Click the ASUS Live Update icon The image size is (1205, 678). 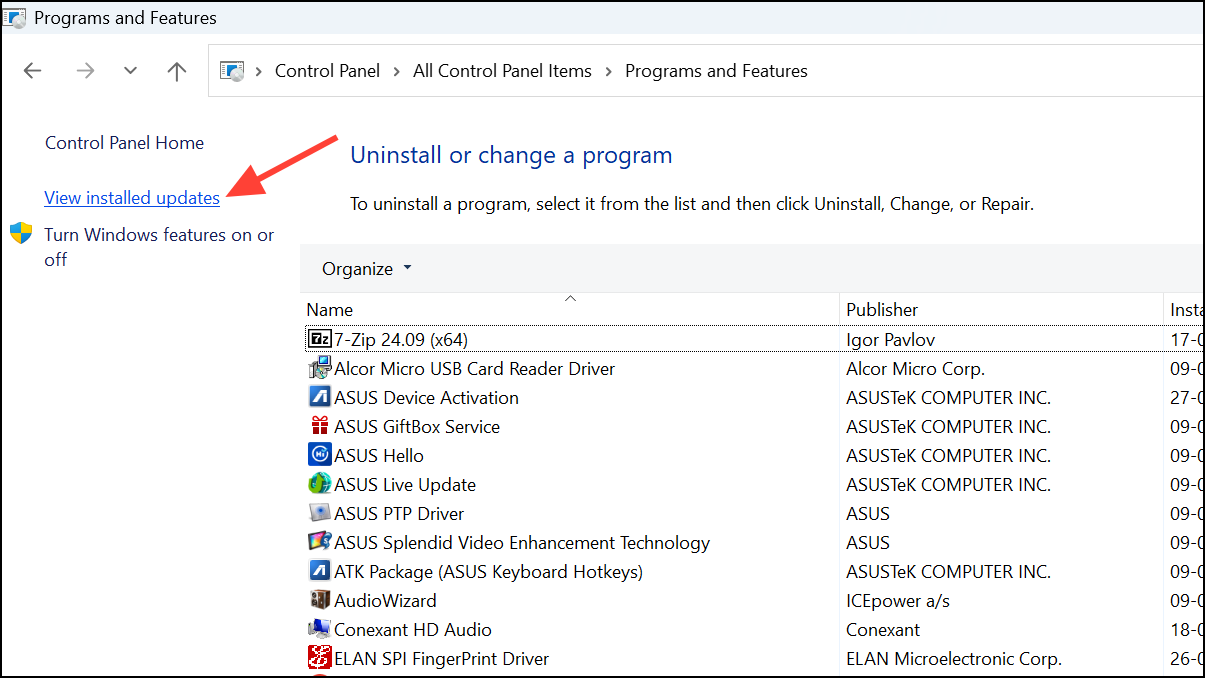pos(319,484)
